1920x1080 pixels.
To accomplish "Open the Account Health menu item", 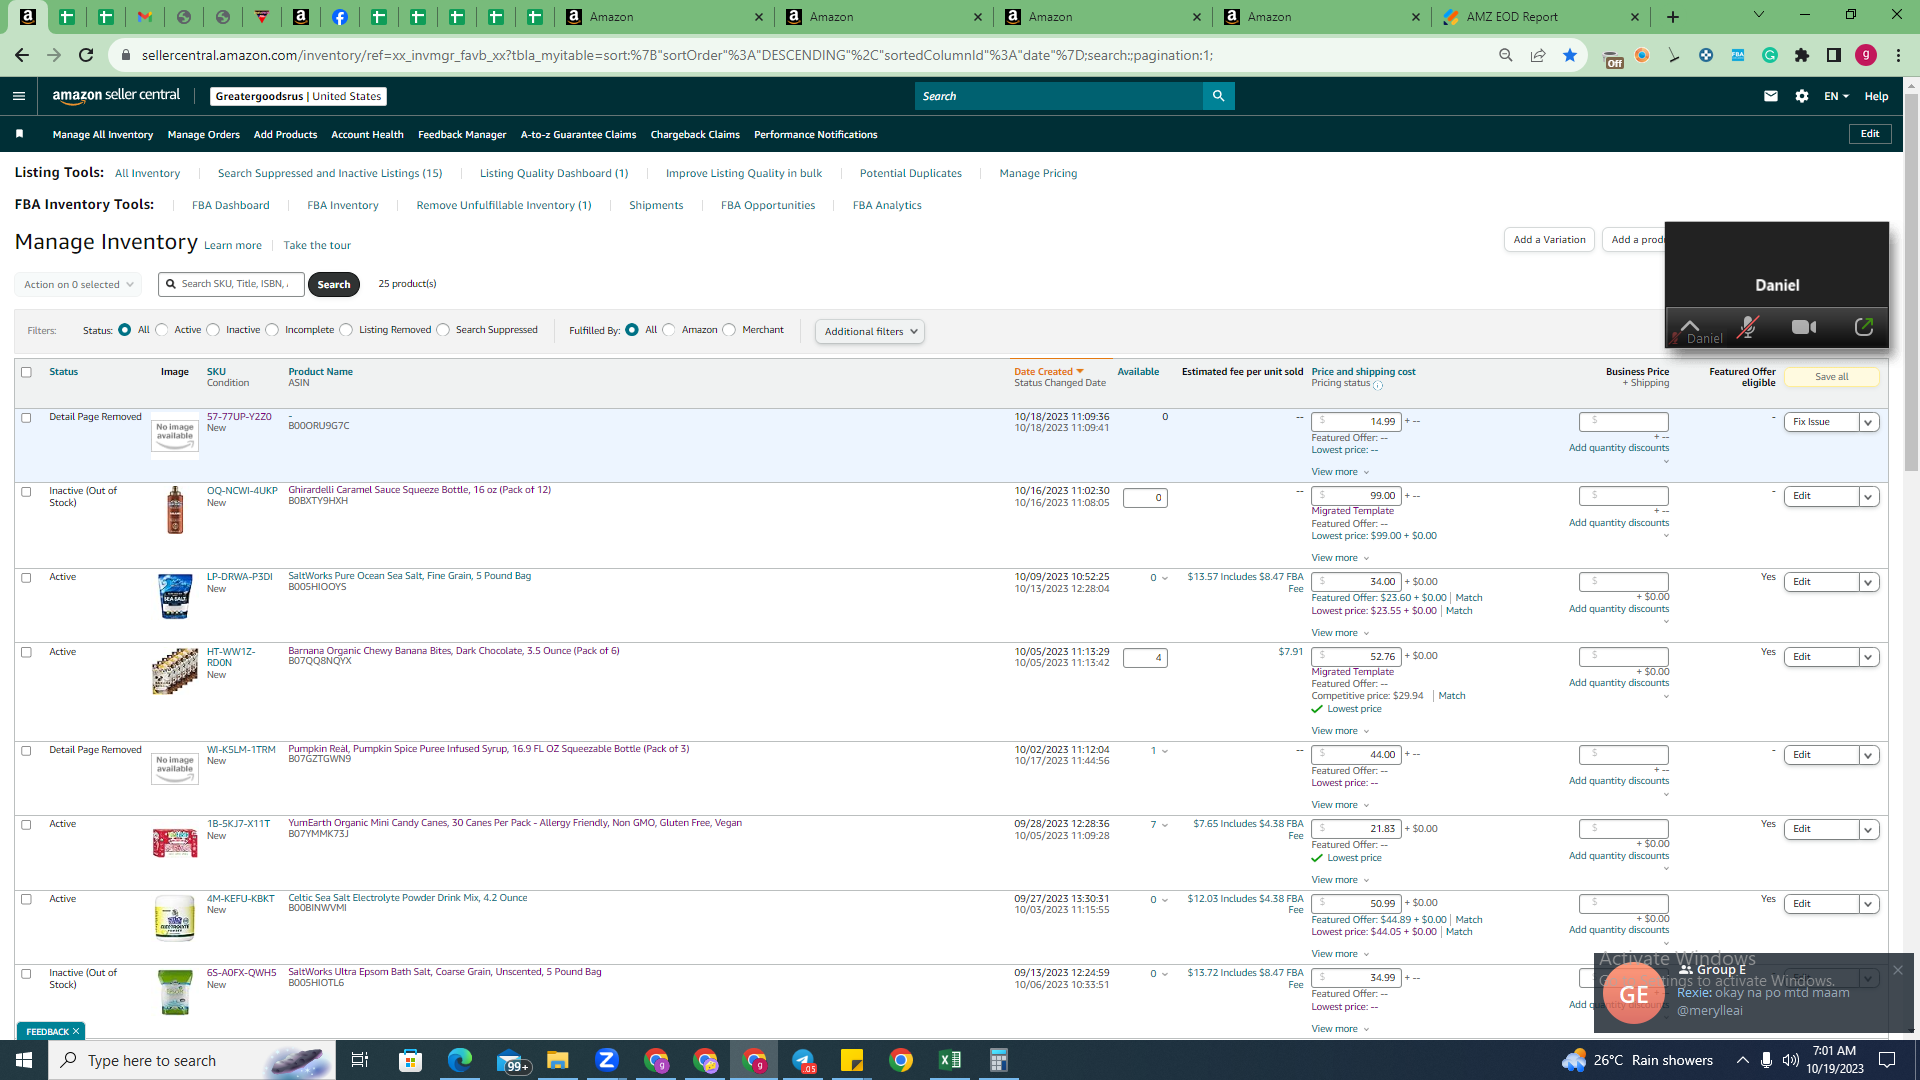I will pos(367,135).
